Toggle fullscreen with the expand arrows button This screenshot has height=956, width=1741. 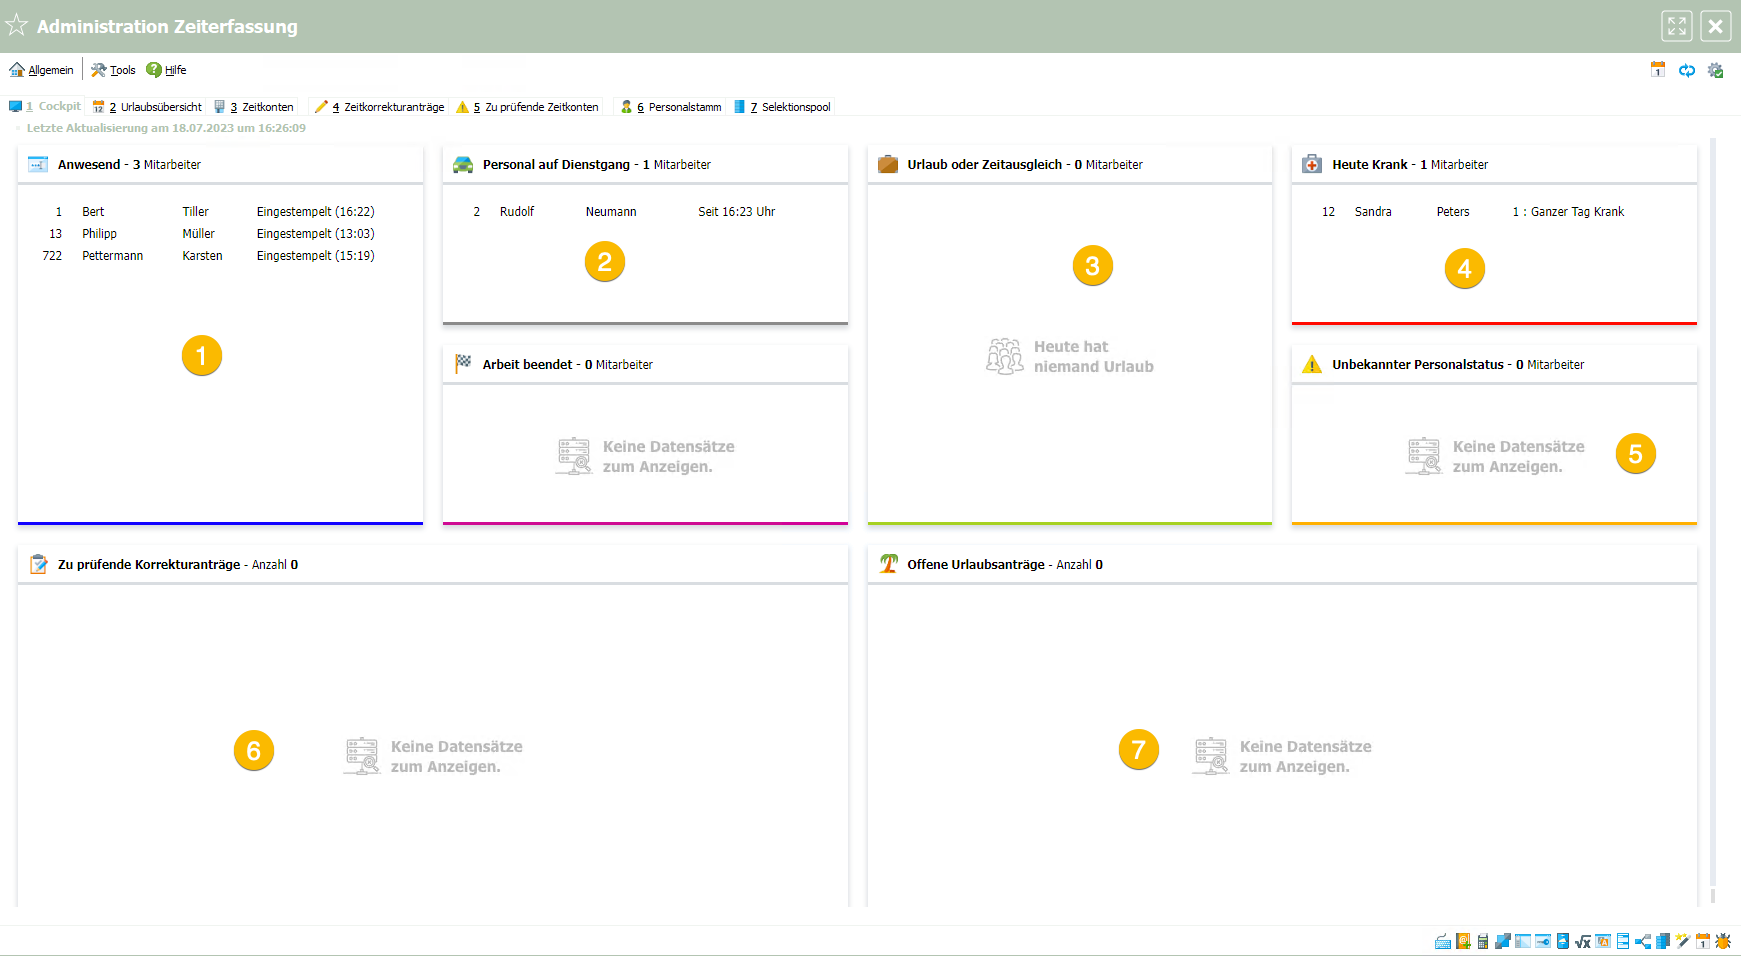(1677, 26)
